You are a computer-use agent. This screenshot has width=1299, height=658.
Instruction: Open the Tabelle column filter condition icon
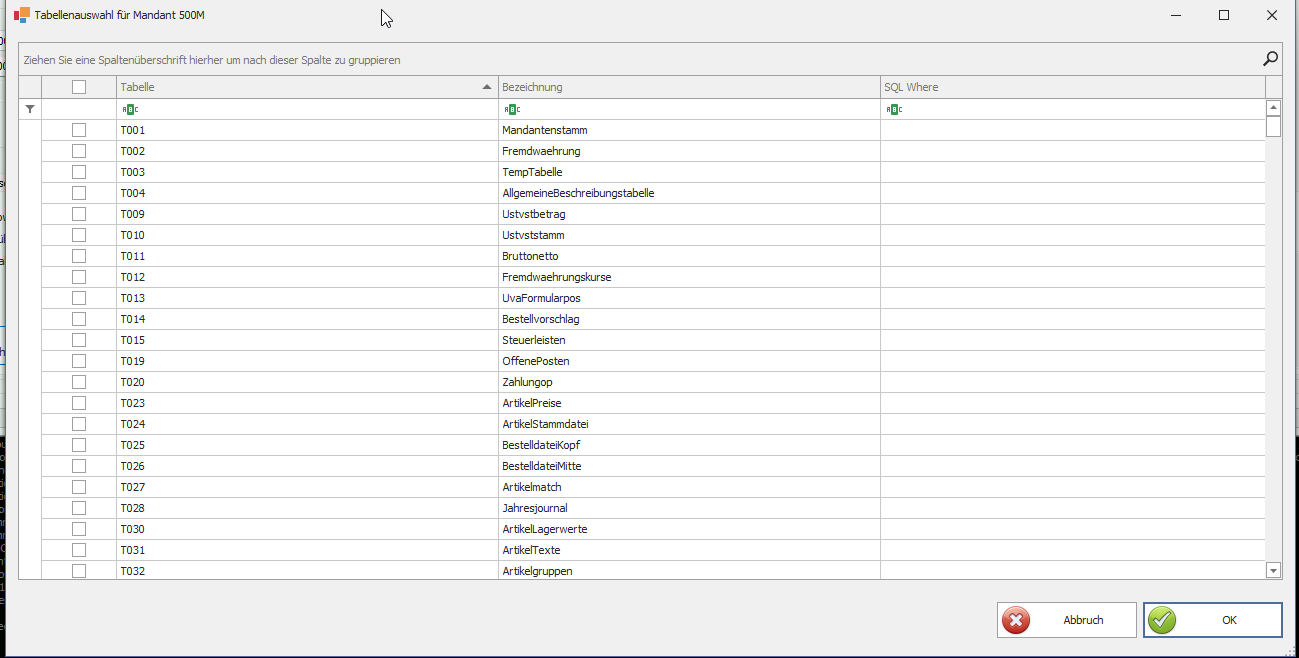(130, 109)
